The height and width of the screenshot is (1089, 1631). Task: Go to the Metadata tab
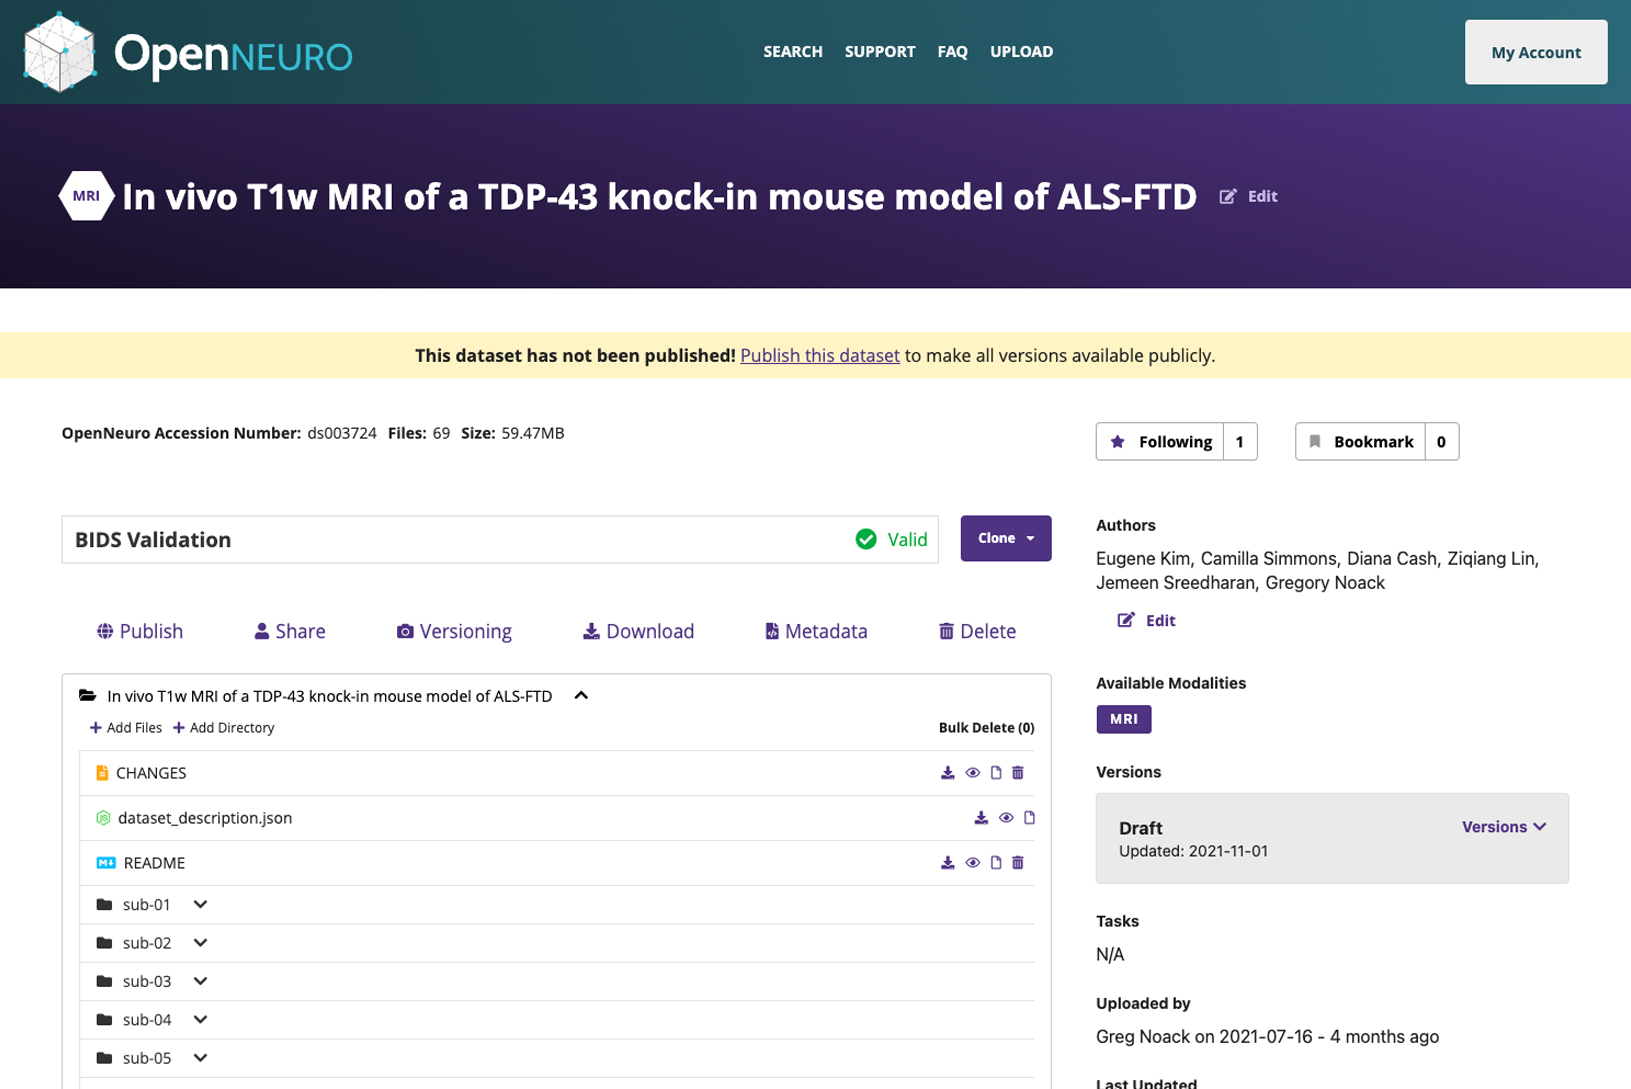point(816,631)
